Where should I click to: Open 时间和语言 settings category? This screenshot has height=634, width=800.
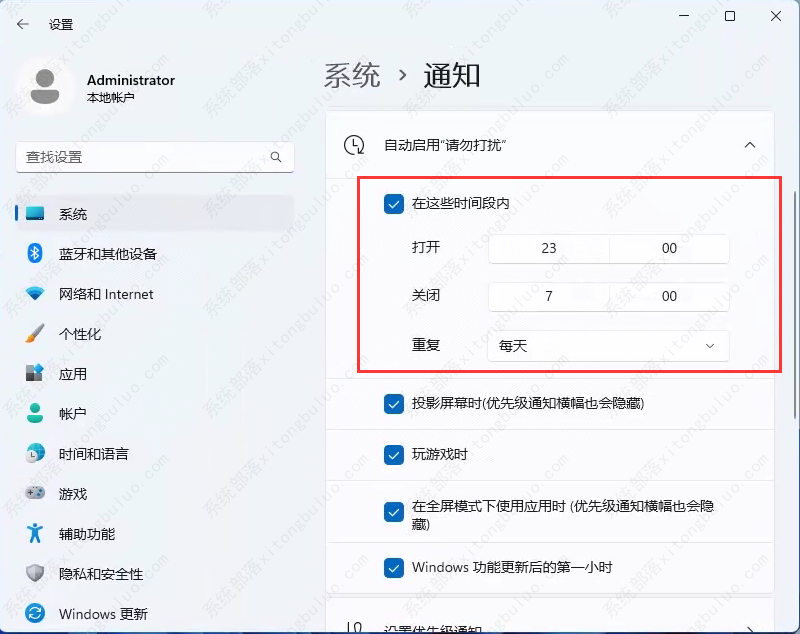click(93, 454)
